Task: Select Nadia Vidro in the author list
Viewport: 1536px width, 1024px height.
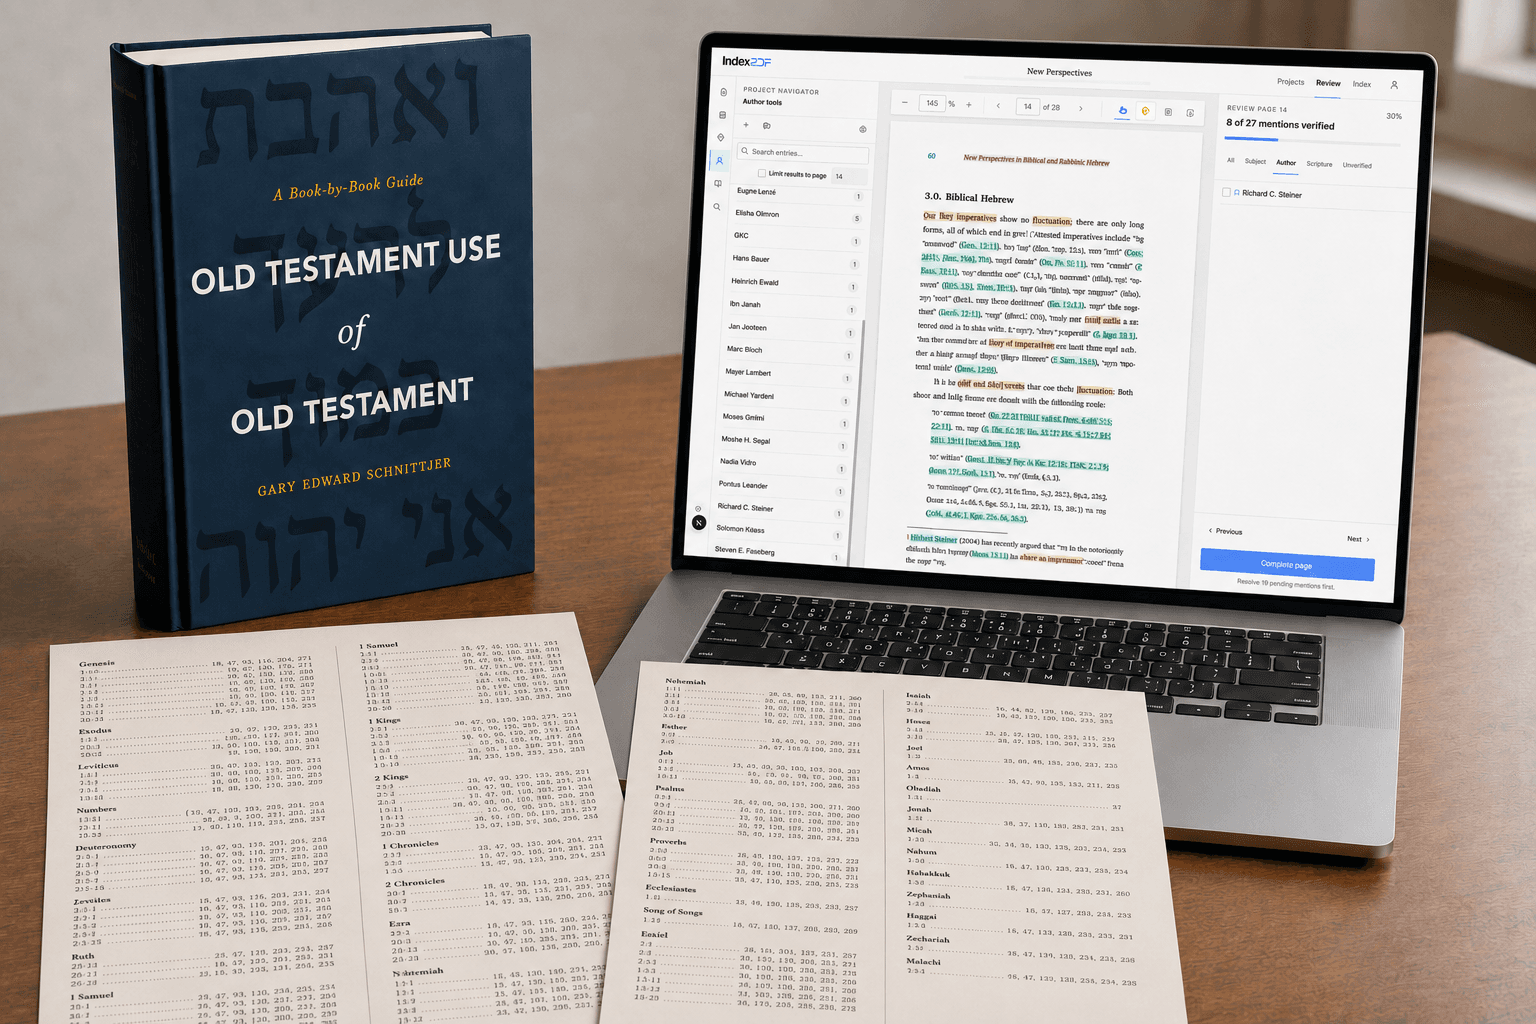Action: (782, 465)
